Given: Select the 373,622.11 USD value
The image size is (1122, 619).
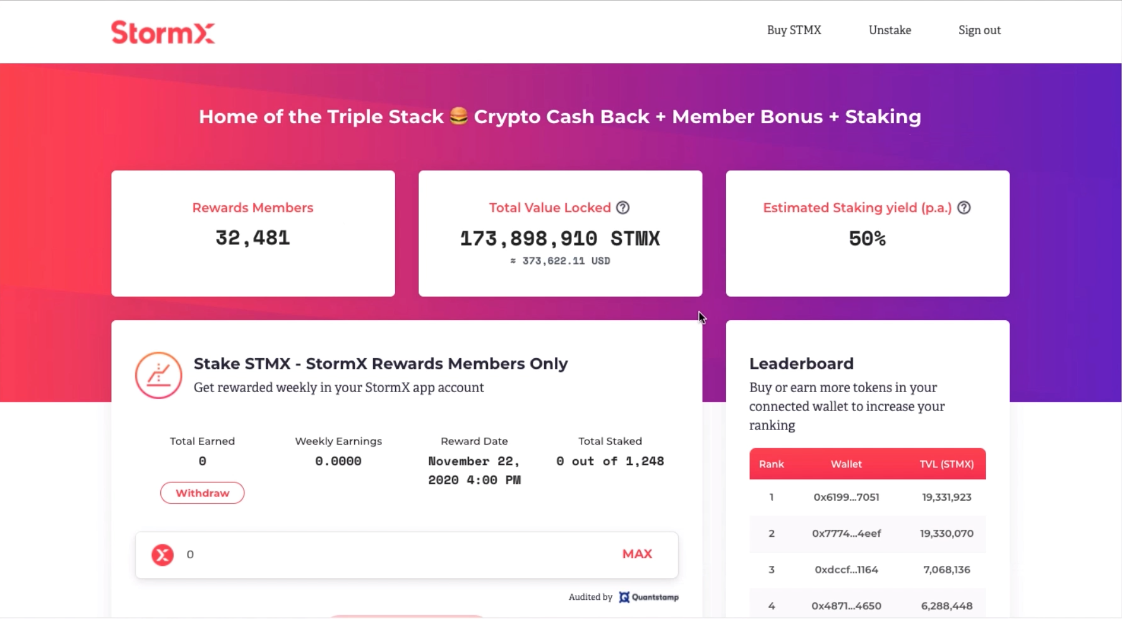Looking at the screenshot, I should 560,261.
